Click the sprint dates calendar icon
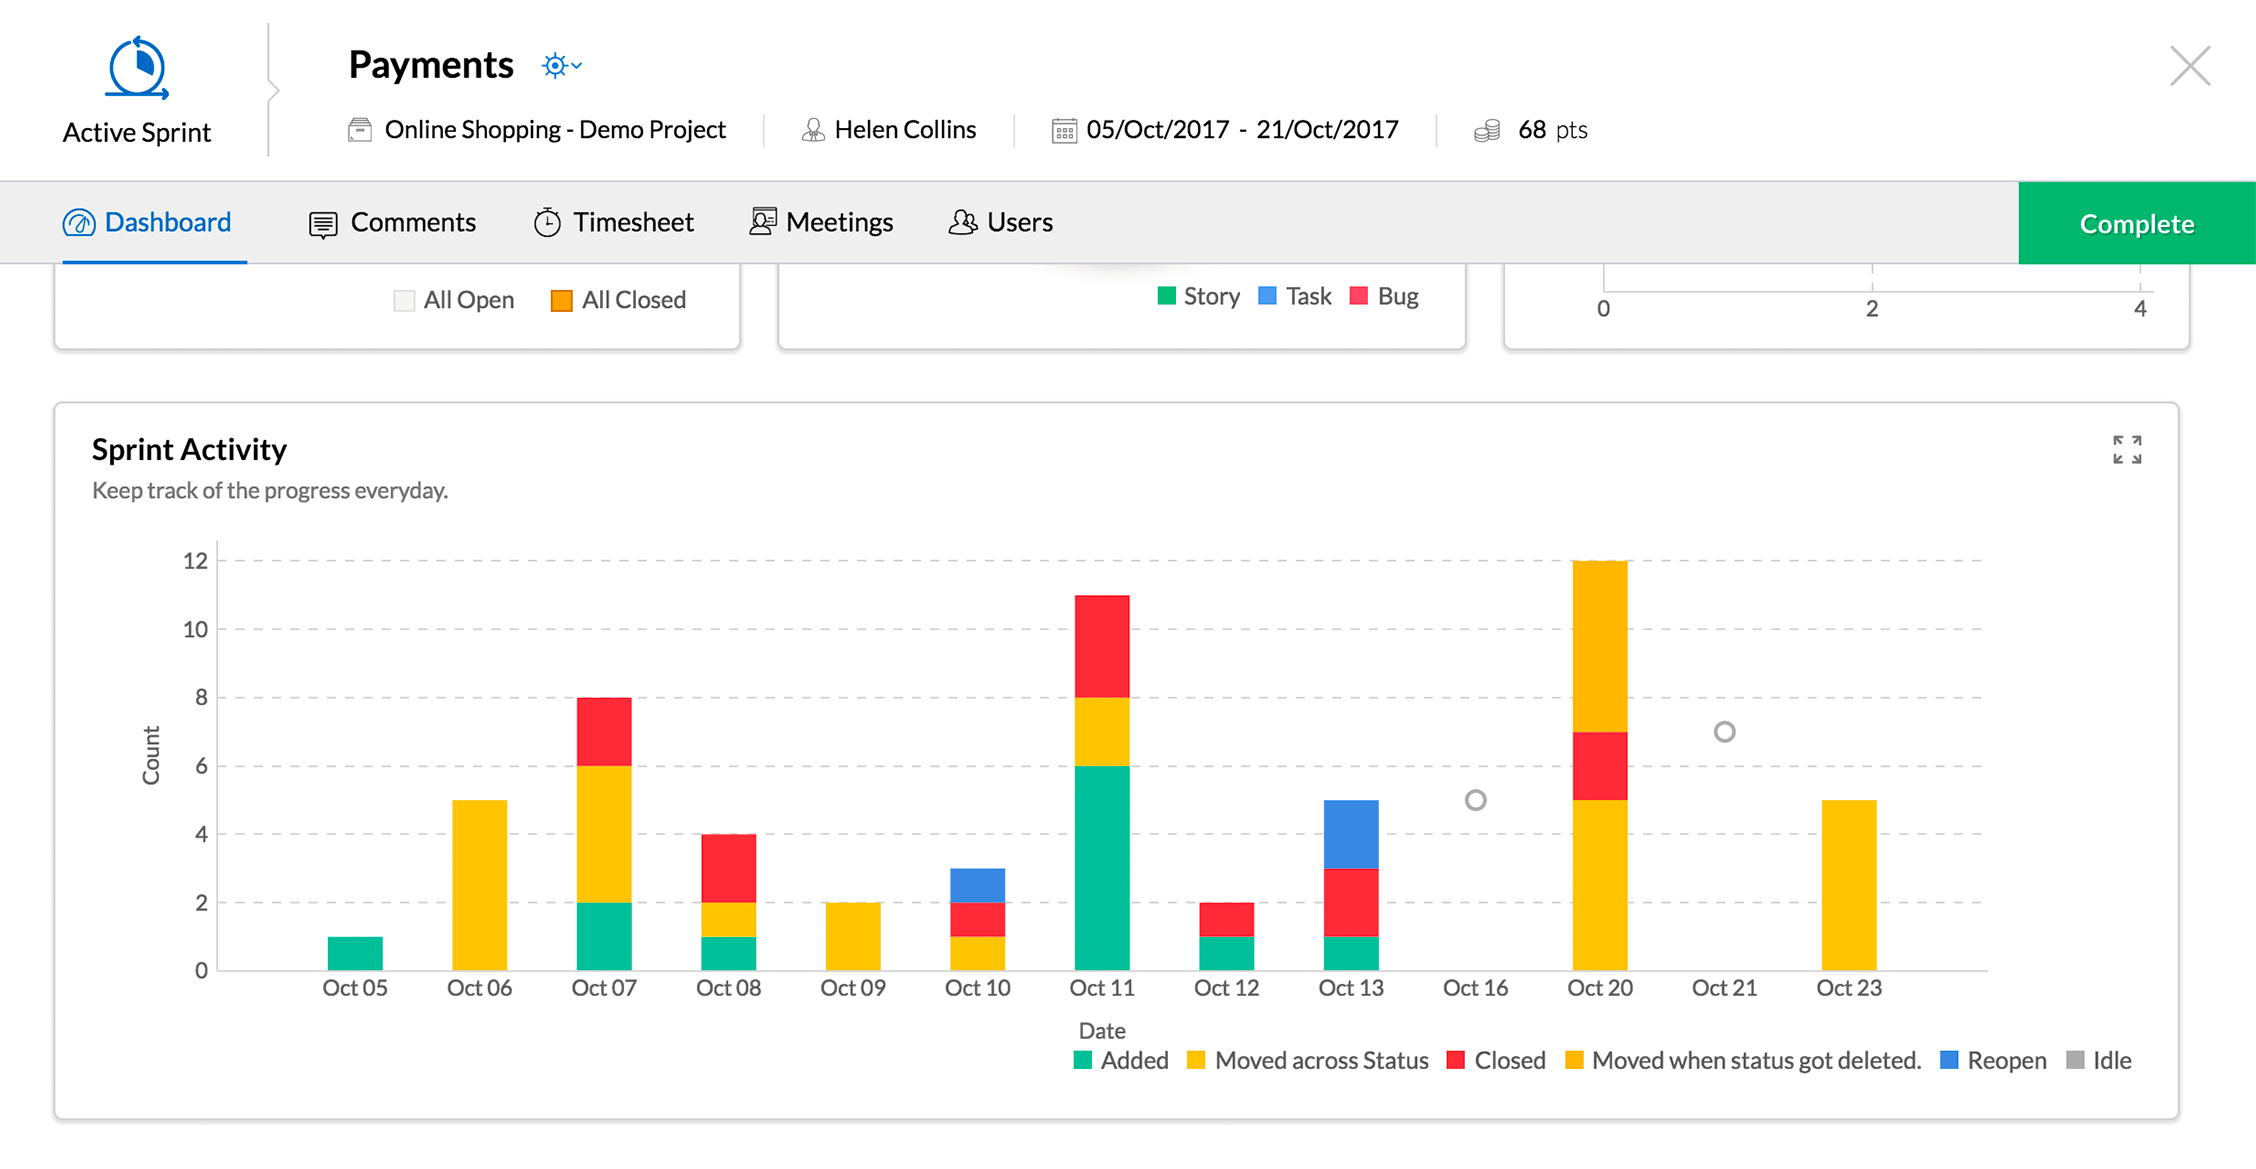 (x=1064, y=130)
